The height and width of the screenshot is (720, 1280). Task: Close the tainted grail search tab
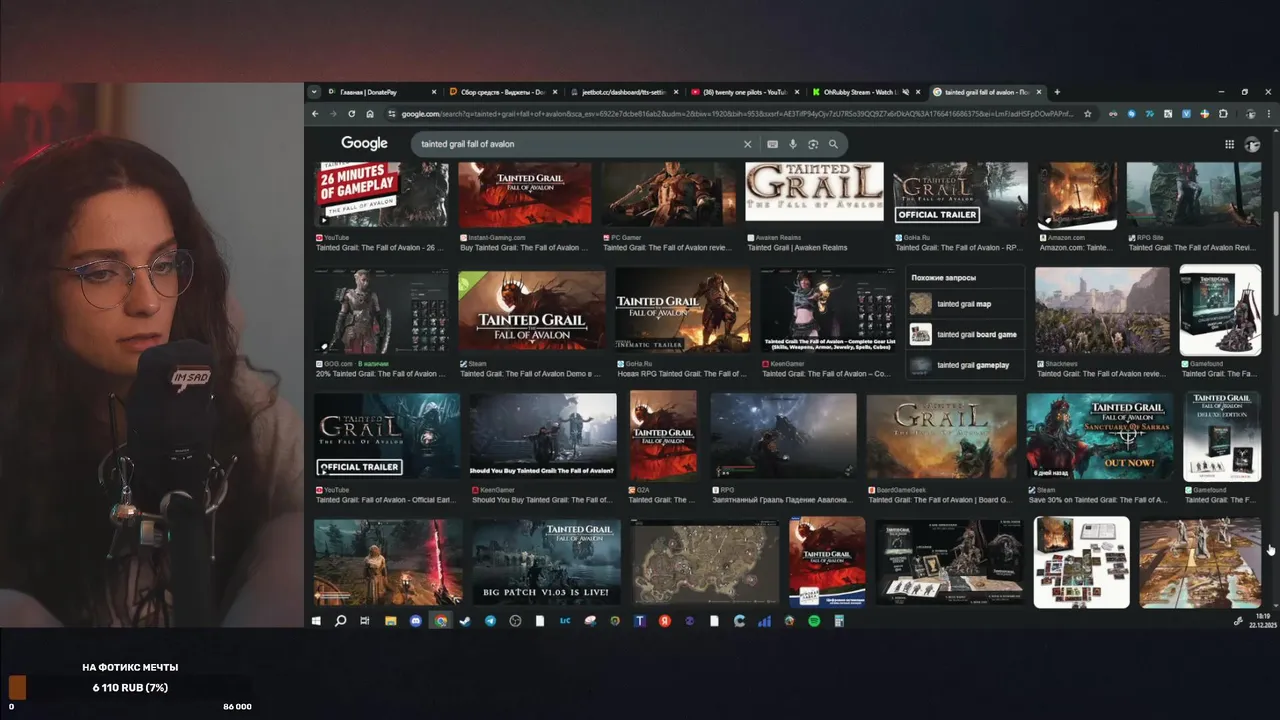tap(1039, 92)
